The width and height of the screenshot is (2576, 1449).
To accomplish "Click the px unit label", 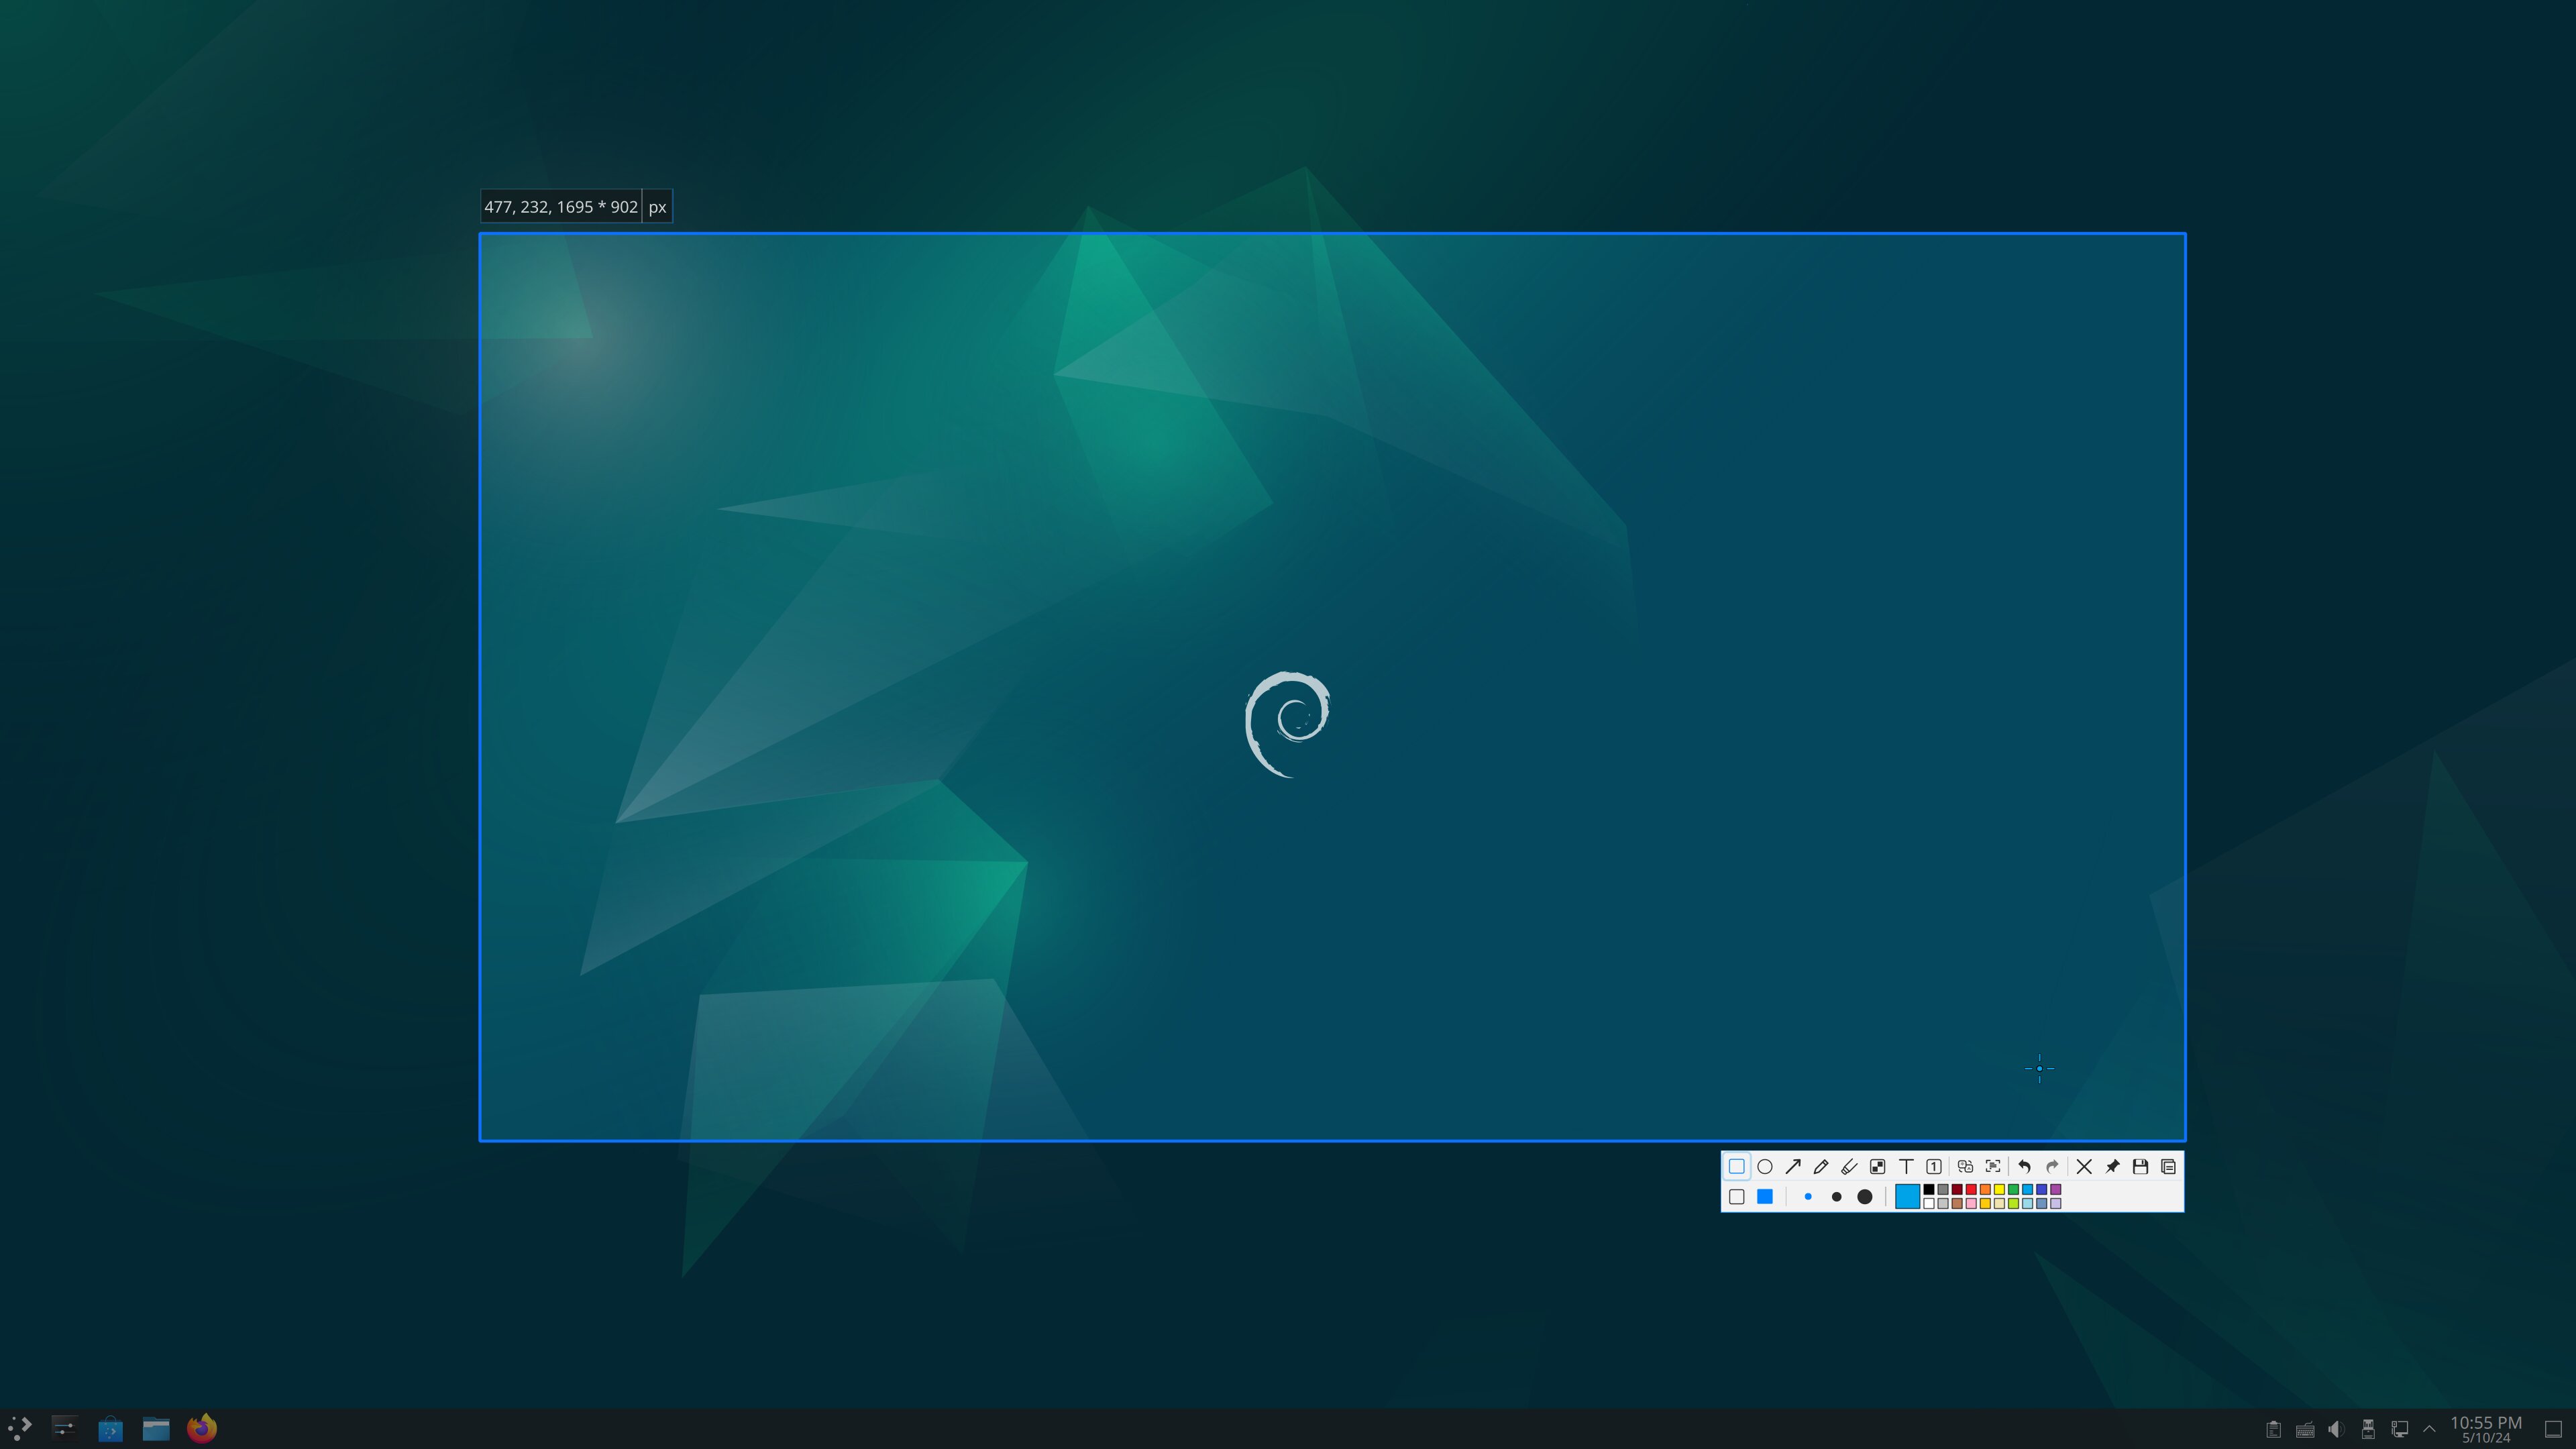I will [657, 207].
